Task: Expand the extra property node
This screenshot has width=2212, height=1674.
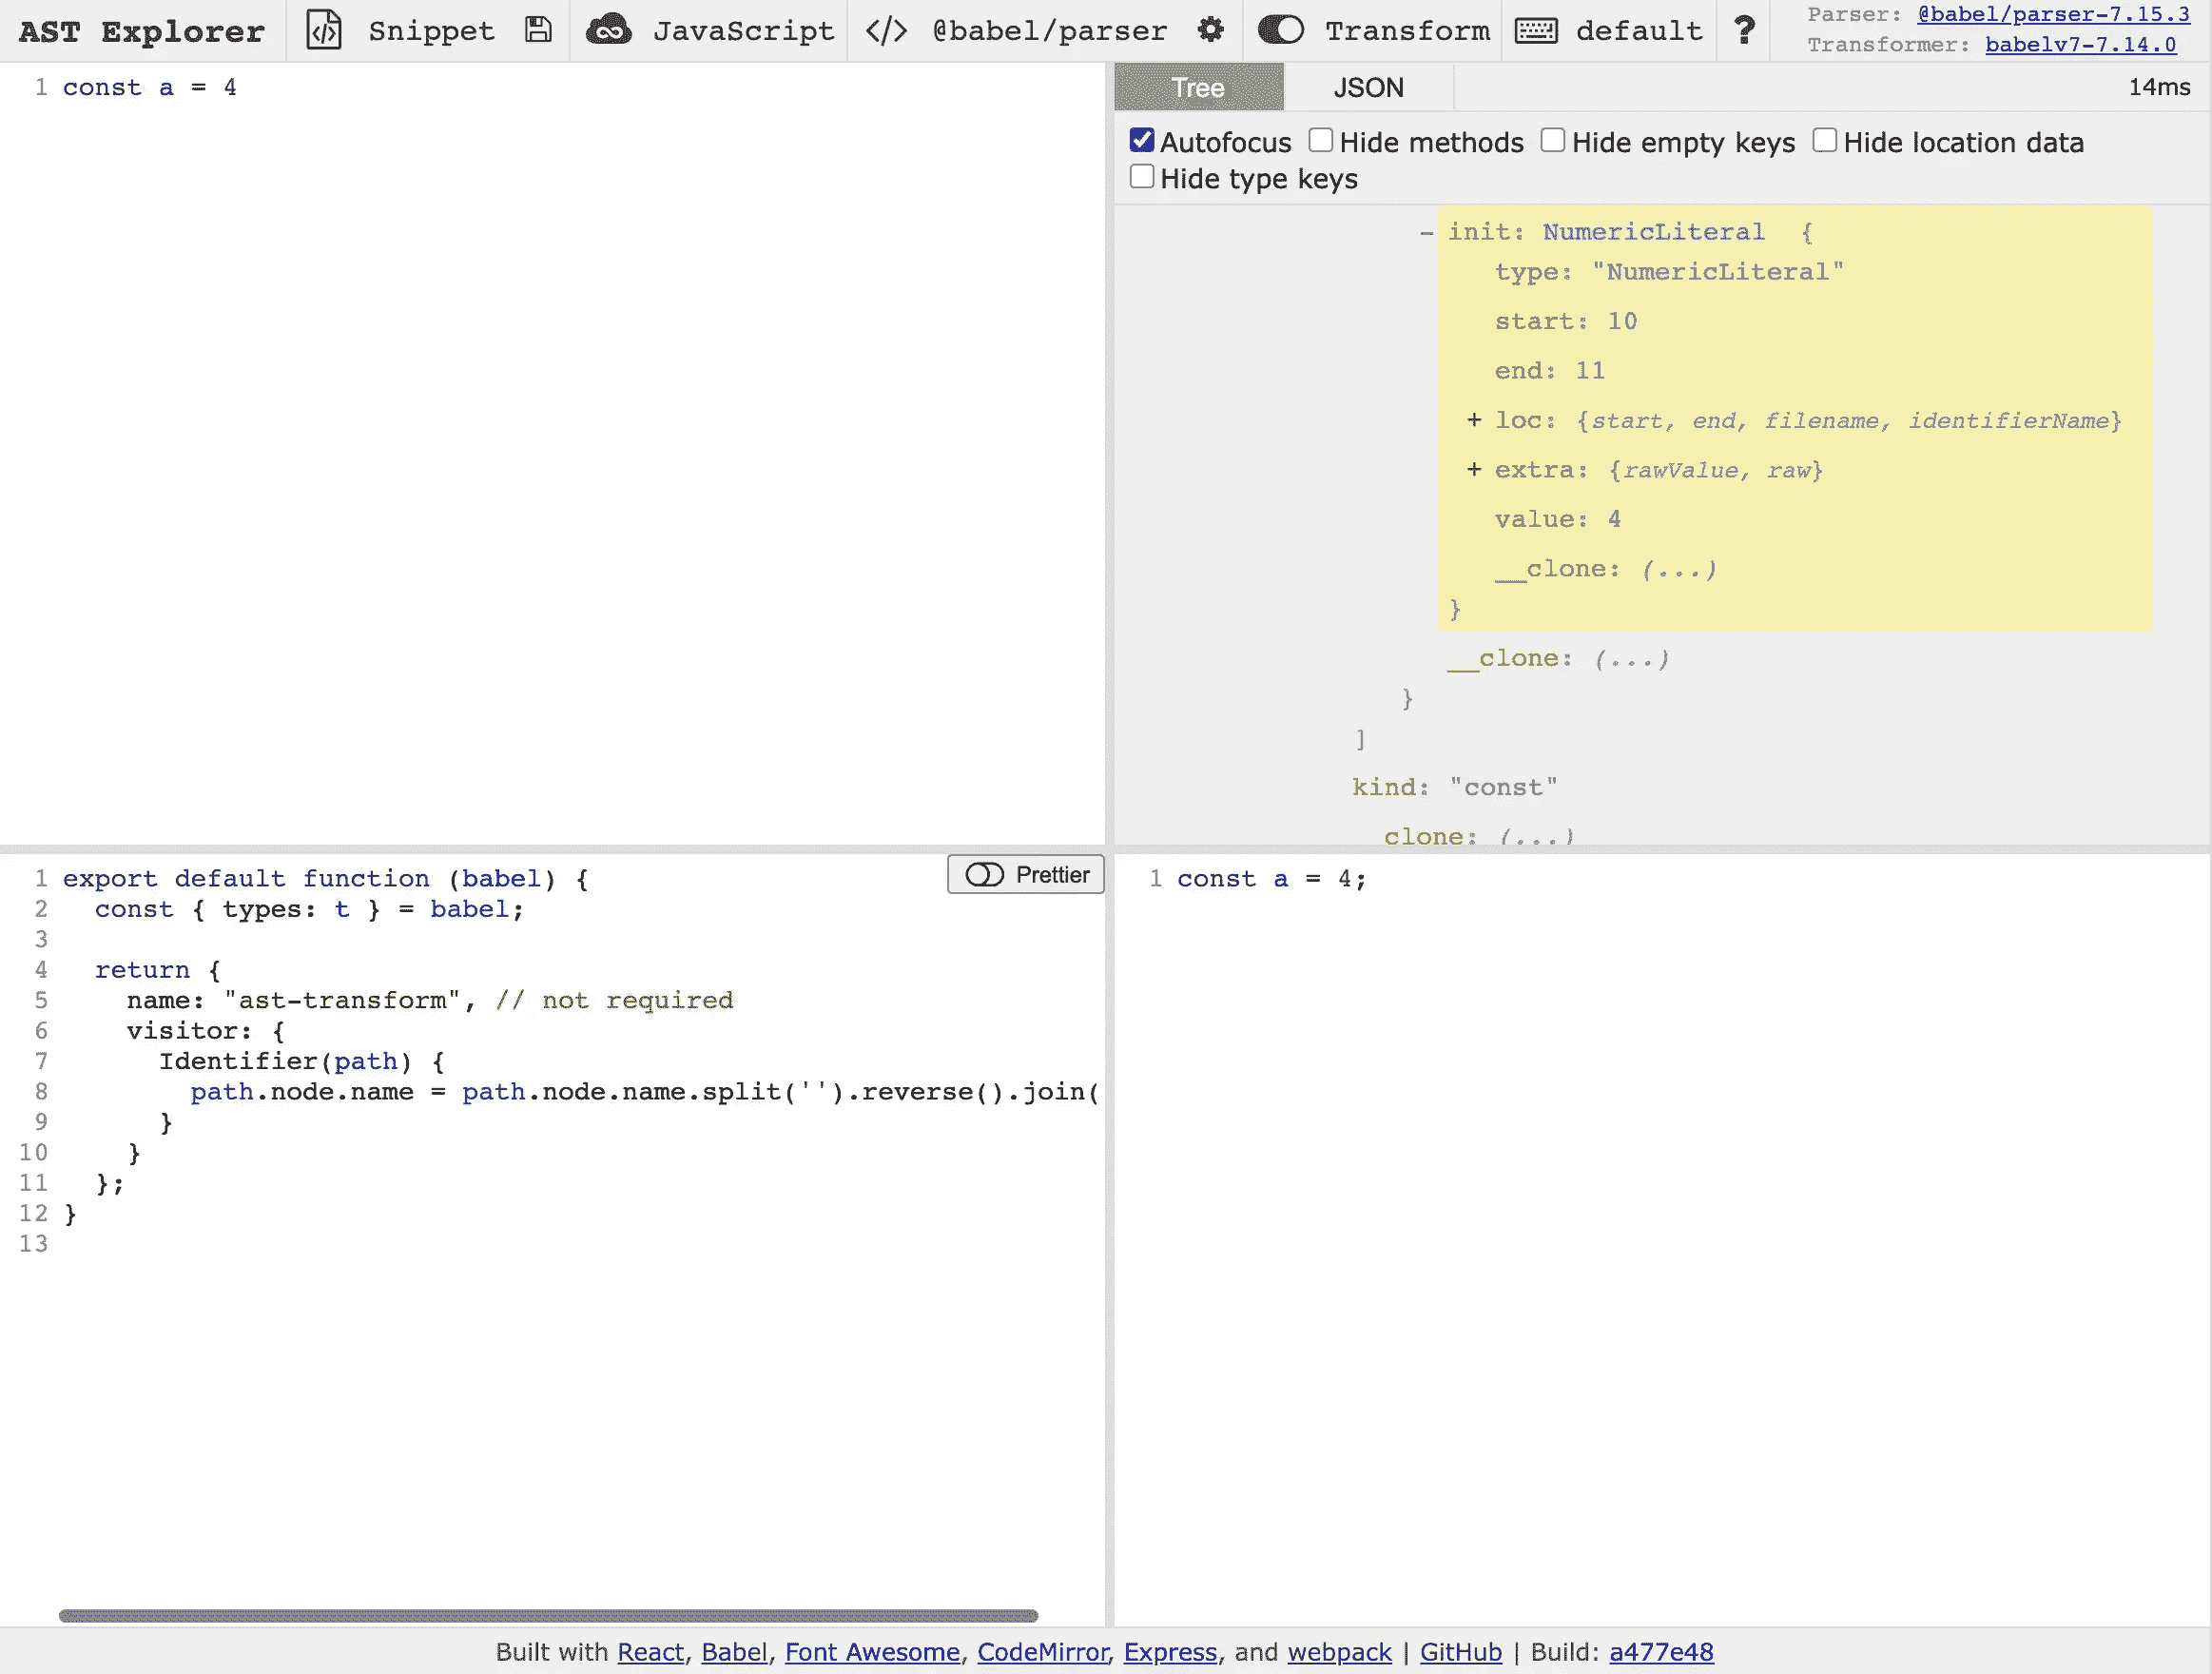Action: click(1474, 470)
